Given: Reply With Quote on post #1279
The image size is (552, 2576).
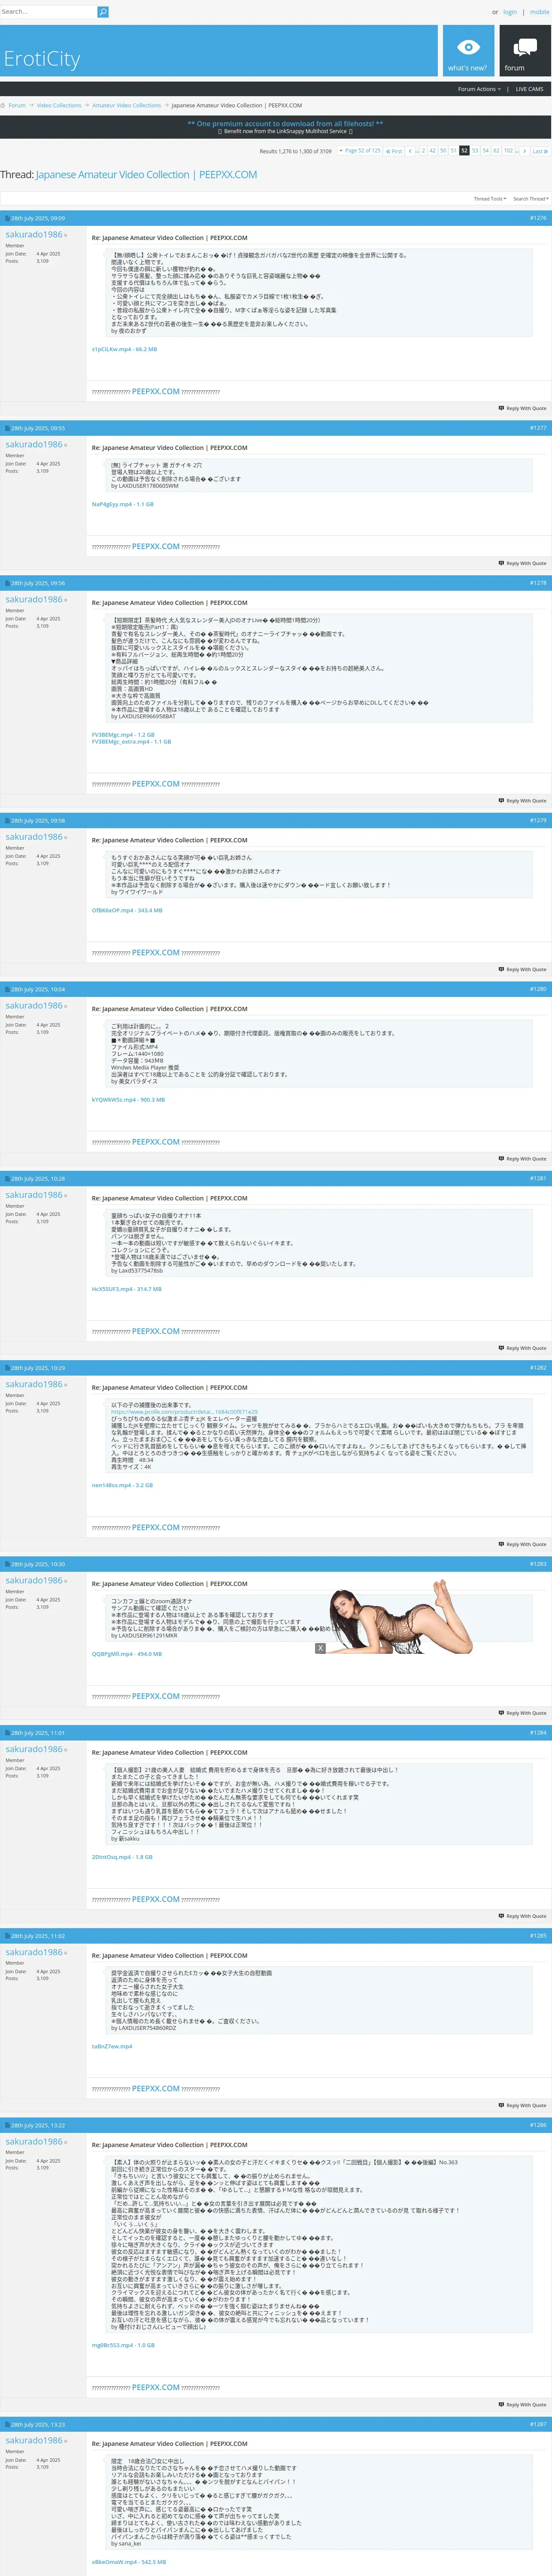Looking at the screenshot, I should point(522,969).
